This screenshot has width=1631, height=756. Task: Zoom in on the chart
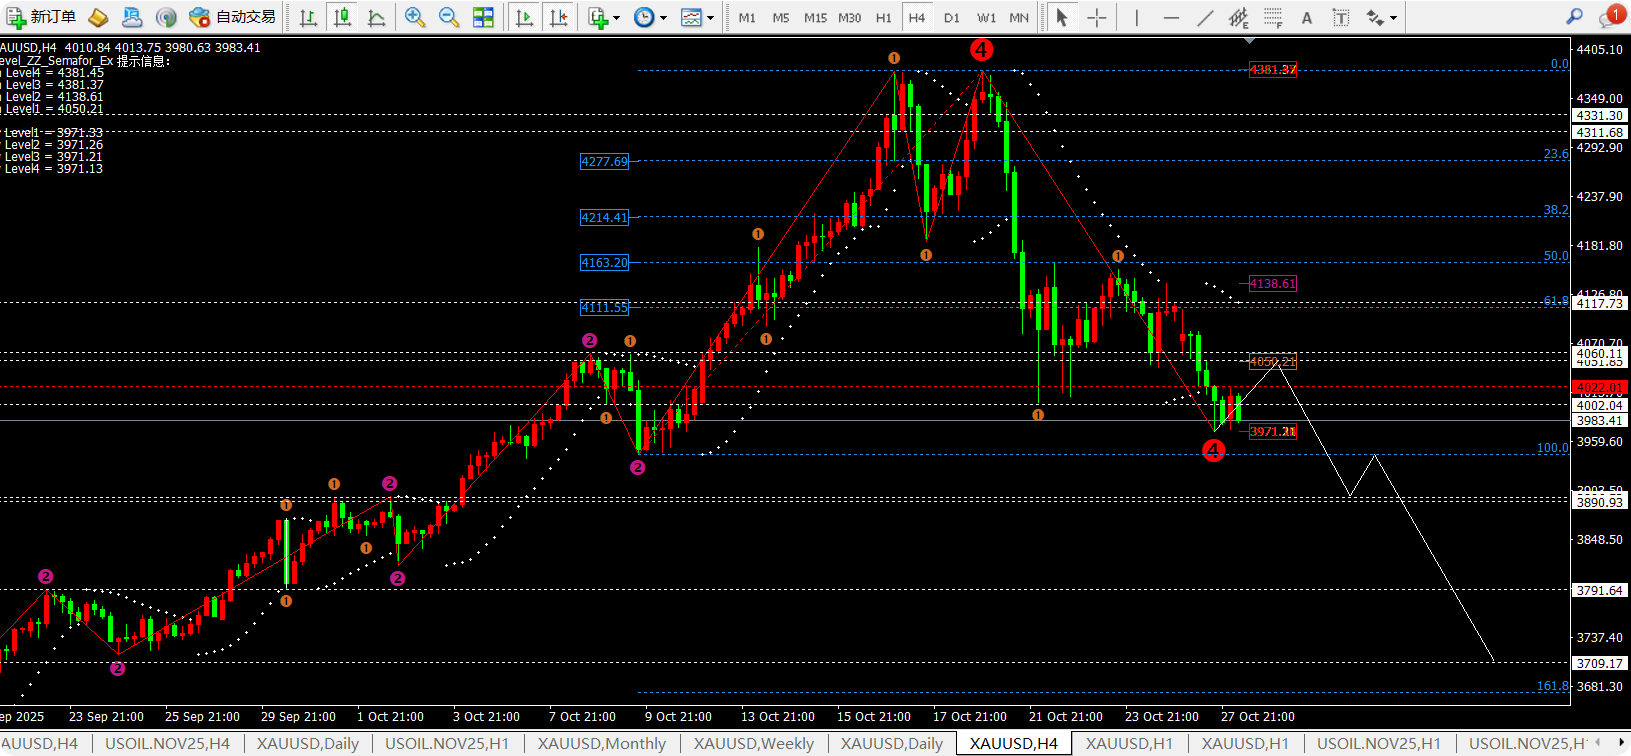[x=414, y=17]
